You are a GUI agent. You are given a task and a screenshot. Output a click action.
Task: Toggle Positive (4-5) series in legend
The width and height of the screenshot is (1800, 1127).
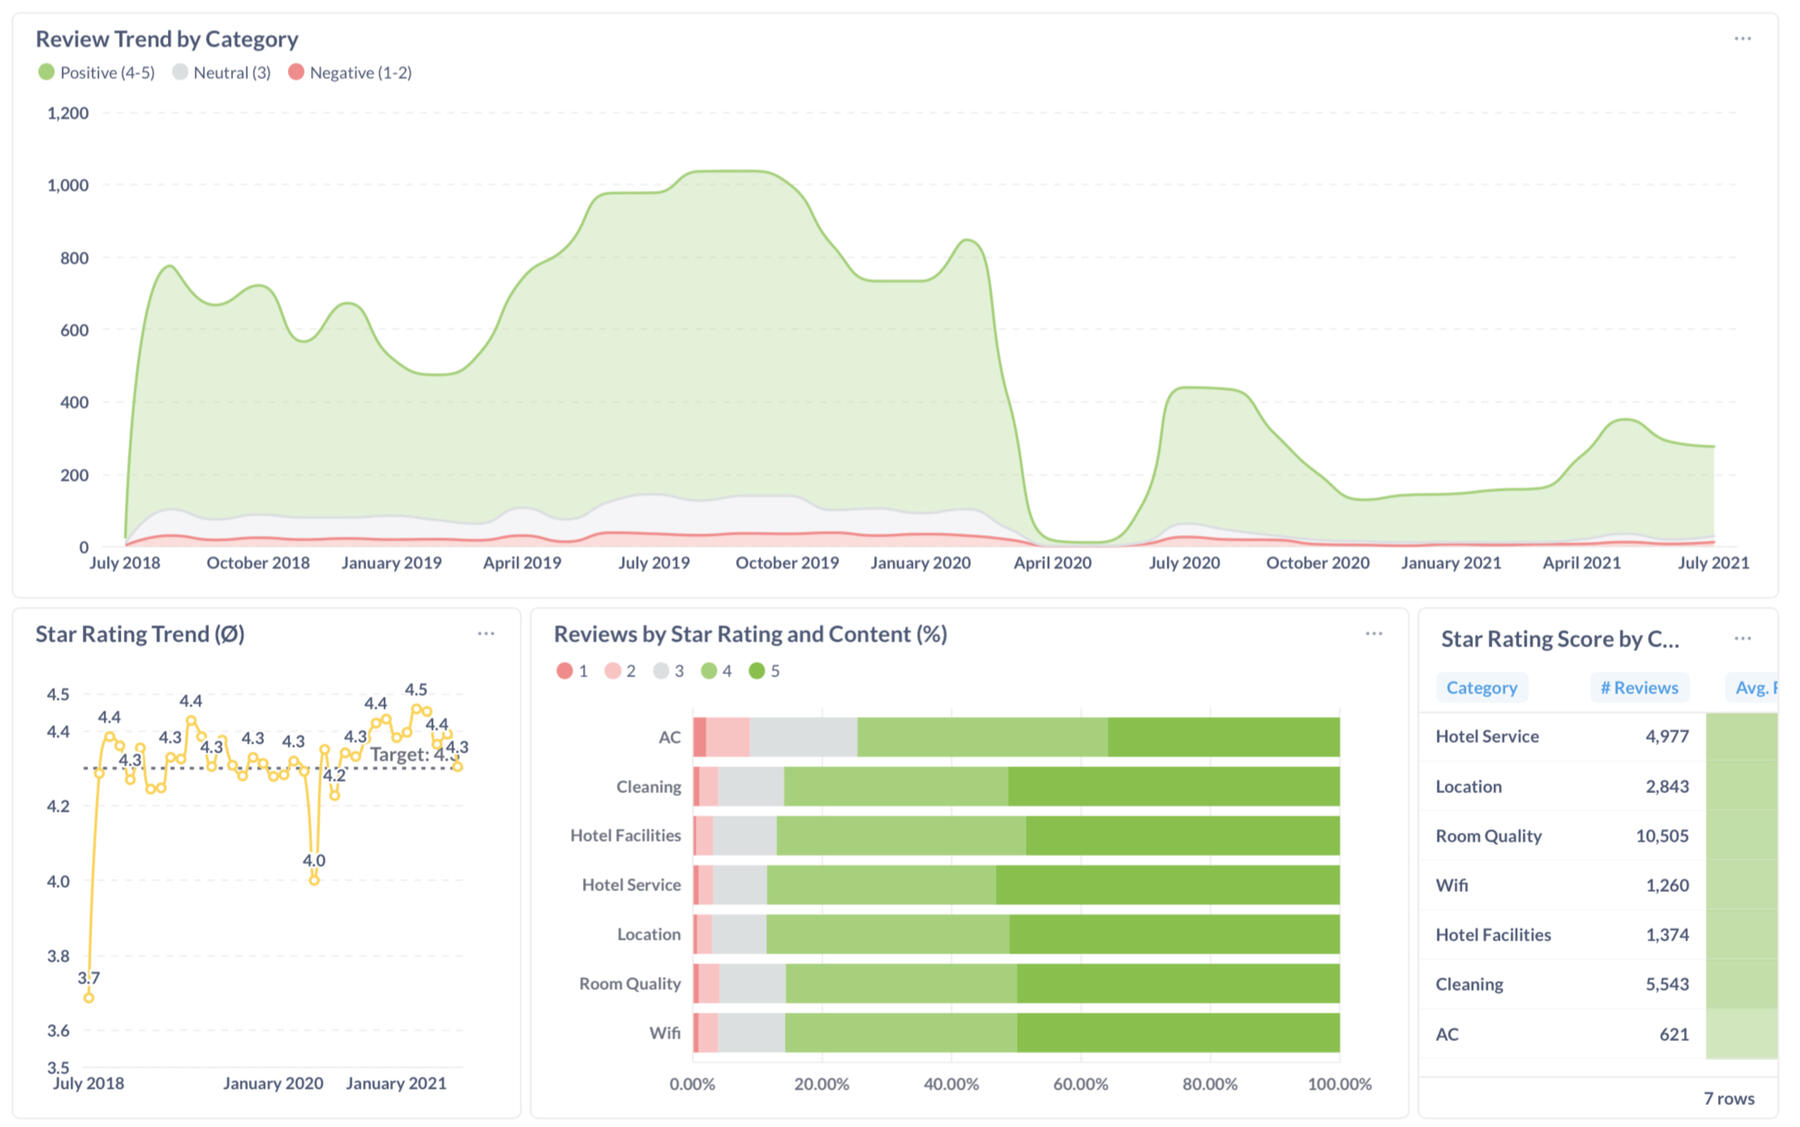click(x=97, y=73)
